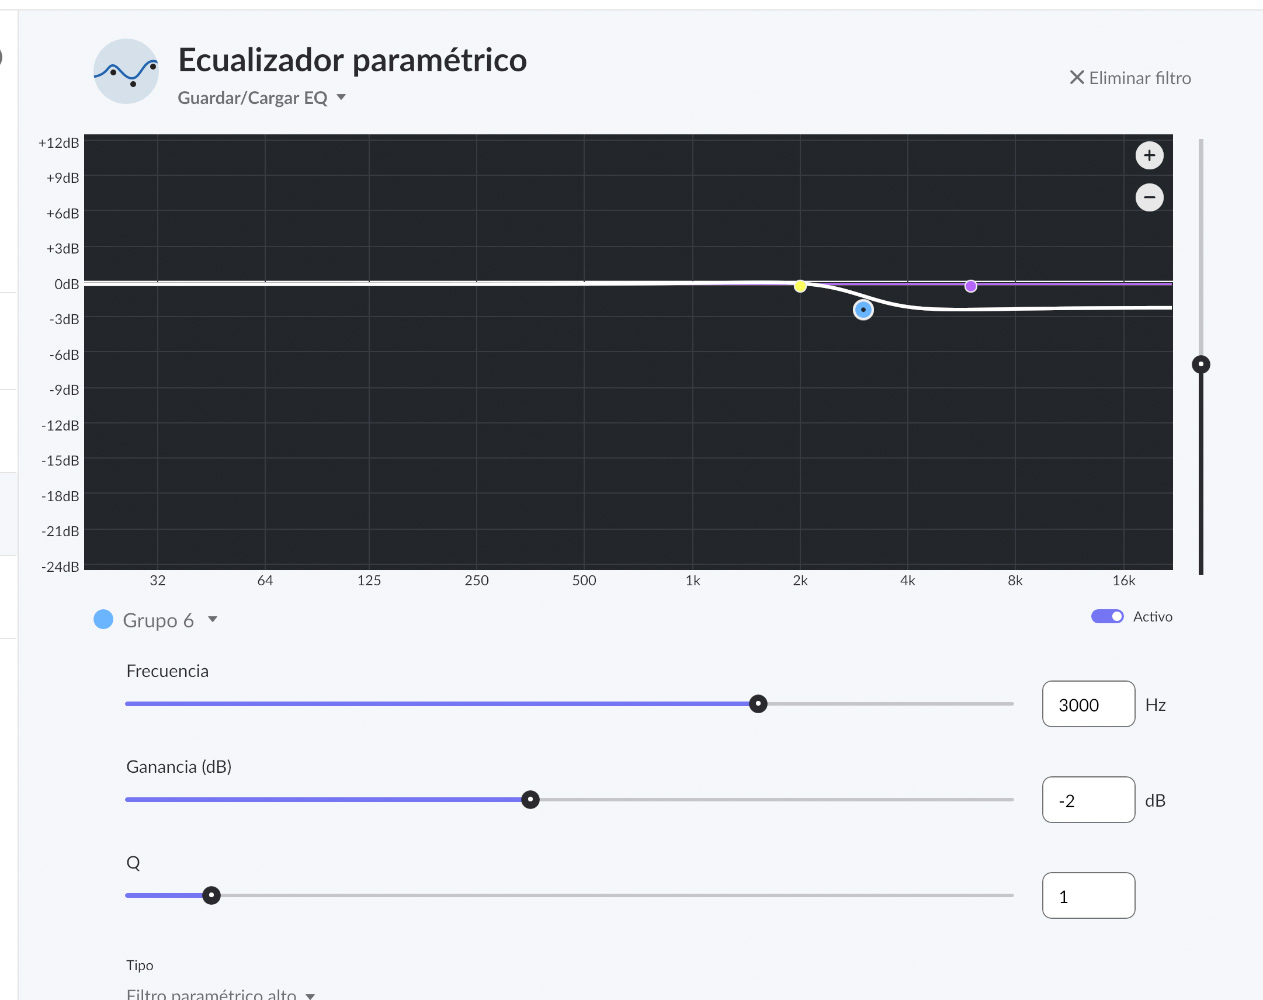Click the parametric equalizer wave logo icon
The height and width of the screenshot is (1000, 1263).
click(126, 72)
